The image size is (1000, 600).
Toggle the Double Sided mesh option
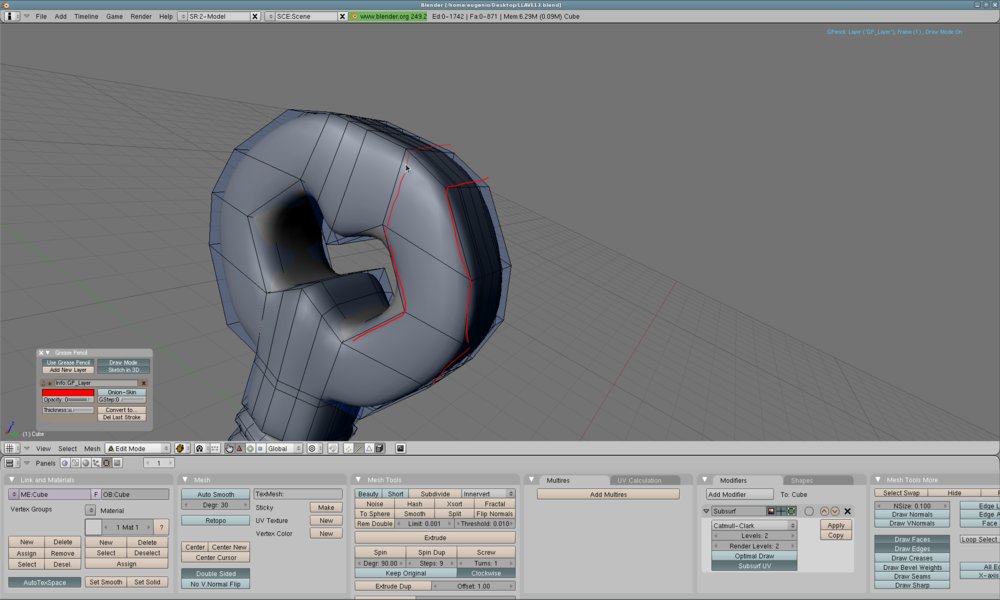pyautogui.click(x=215, y=573)
